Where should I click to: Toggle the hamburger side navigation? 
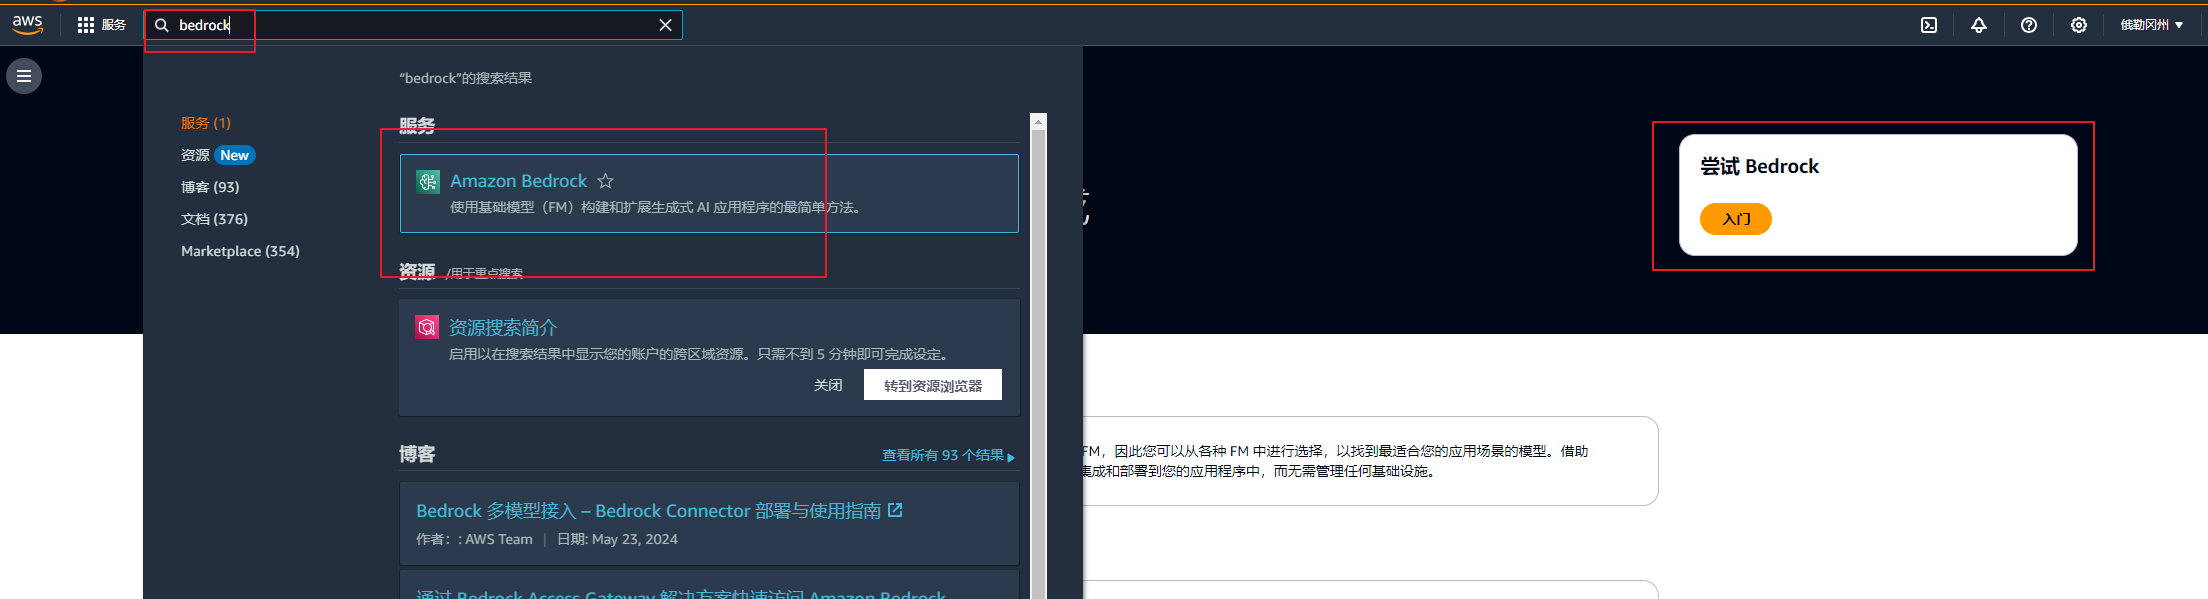[24, 76]
